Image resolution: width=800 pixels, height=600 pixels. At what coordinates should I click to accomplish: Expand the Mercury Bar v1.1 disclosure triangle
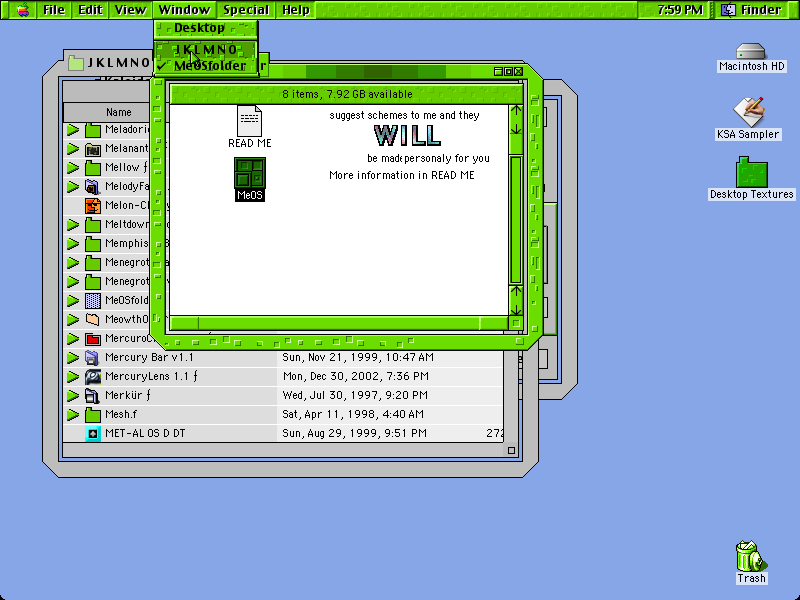[73, 358]
